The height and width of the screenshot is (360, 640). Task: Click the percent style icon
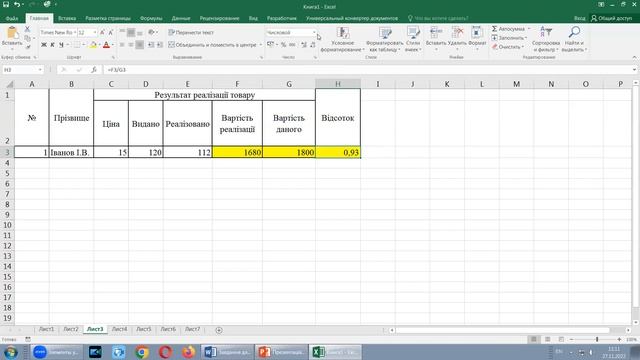coord(283,45)
